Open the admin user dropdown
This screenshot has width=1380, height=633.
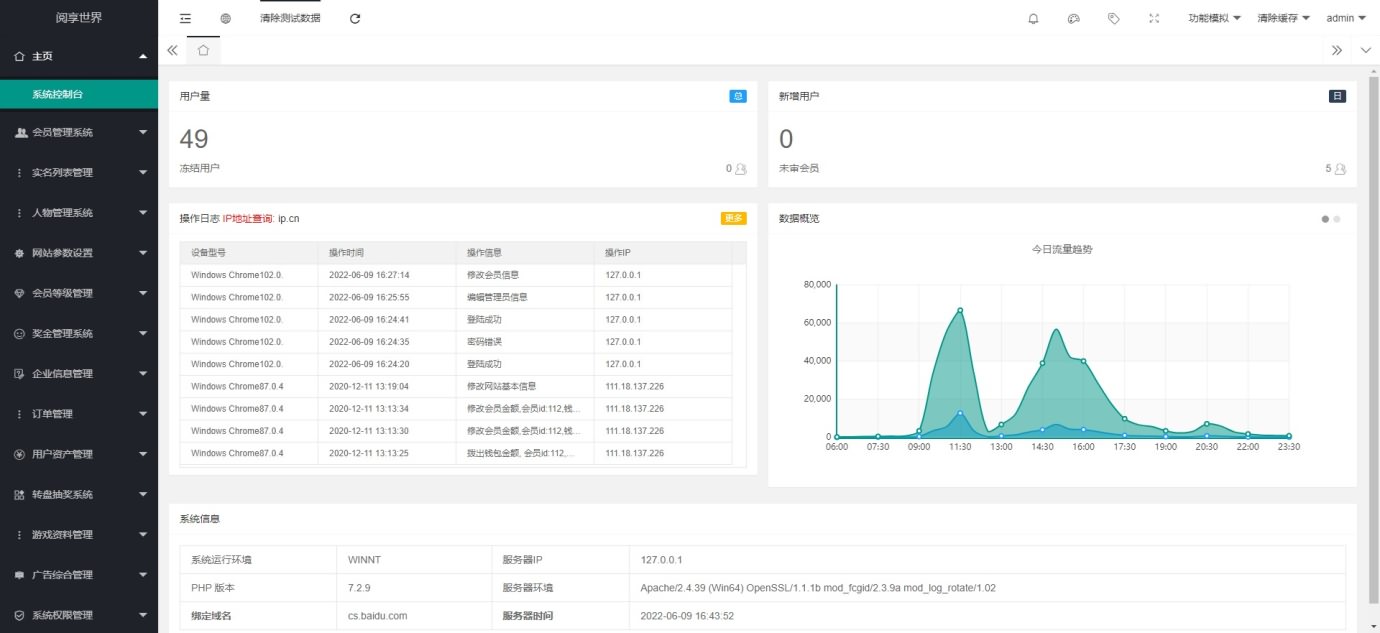(1346, 18)
